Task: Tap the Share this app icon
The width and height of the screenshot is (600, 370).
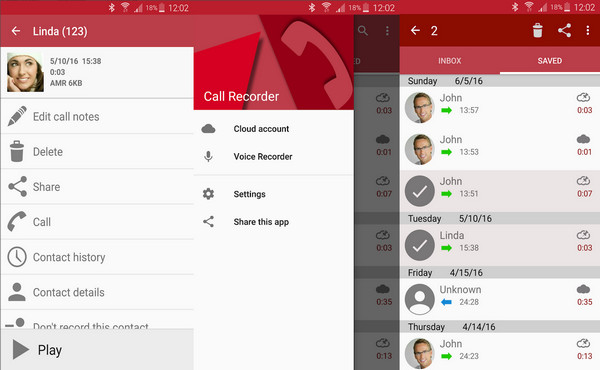Action: (208, 222)
